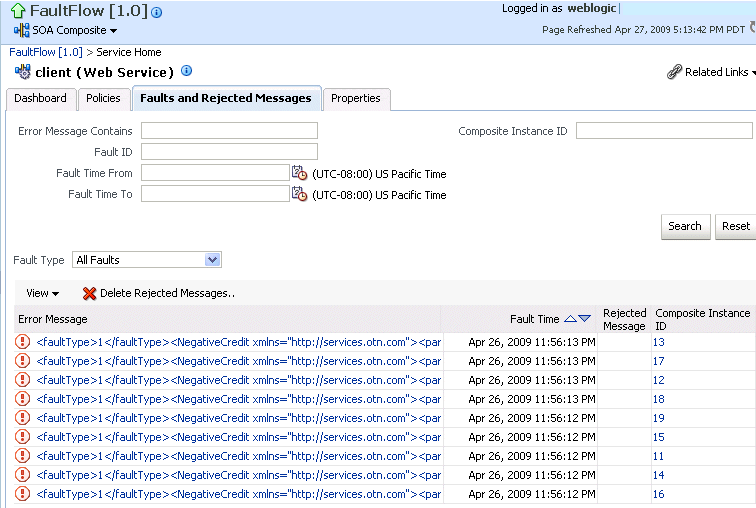Open the fault message link for instance 13
756x508 pixels.
coord(239,342)
